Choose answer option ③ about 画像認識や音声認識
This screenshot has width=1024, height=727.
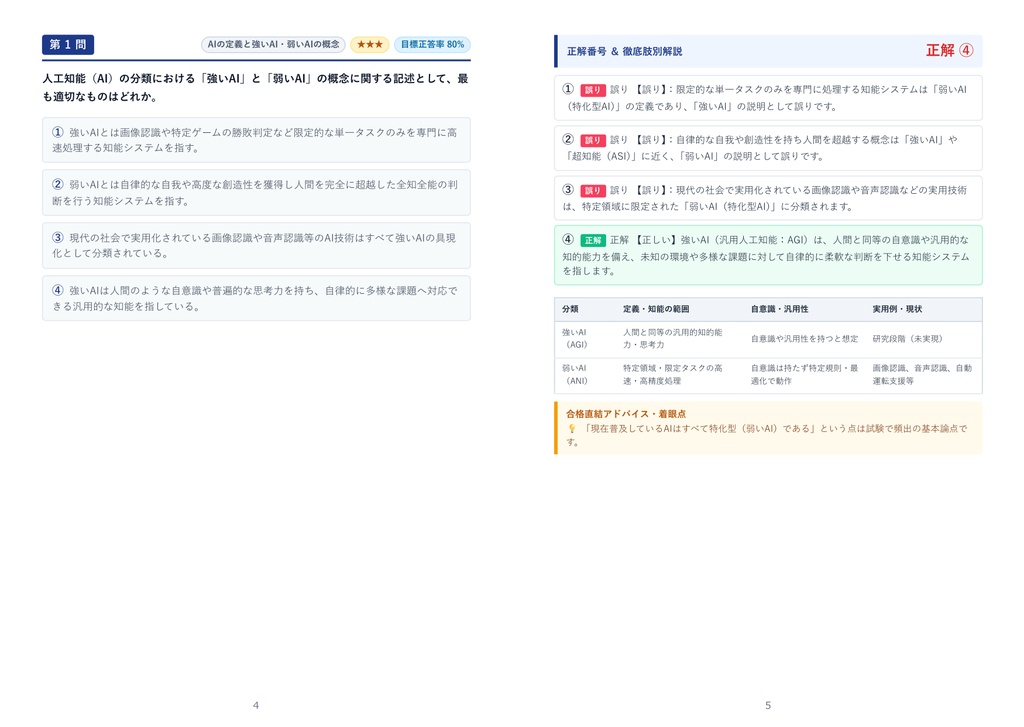click(x=256, y=246)
